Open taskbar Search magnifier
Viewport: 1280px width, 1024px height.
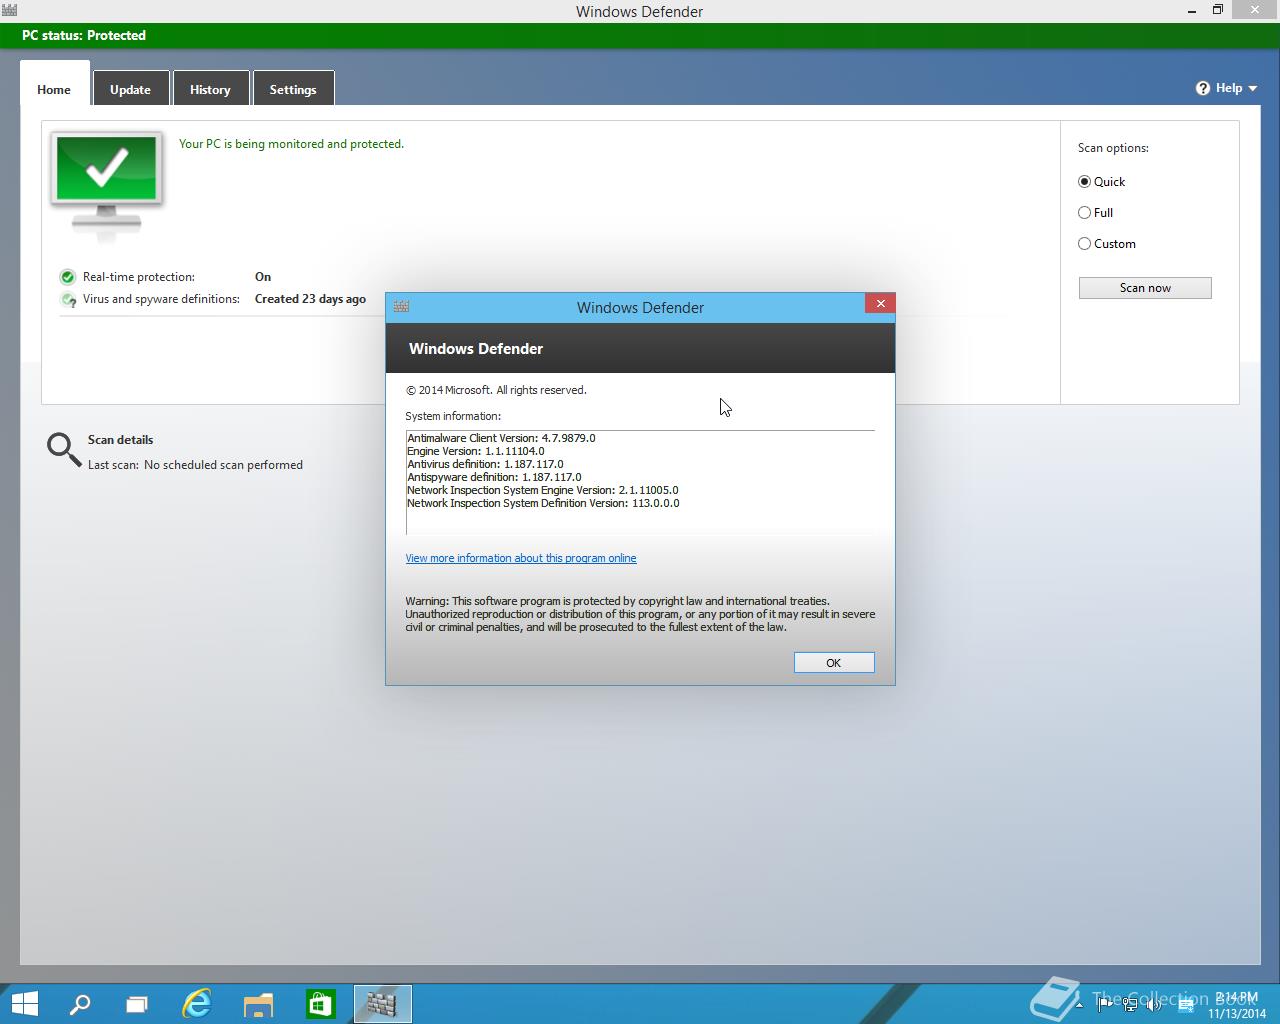[x=79, y=1004]
